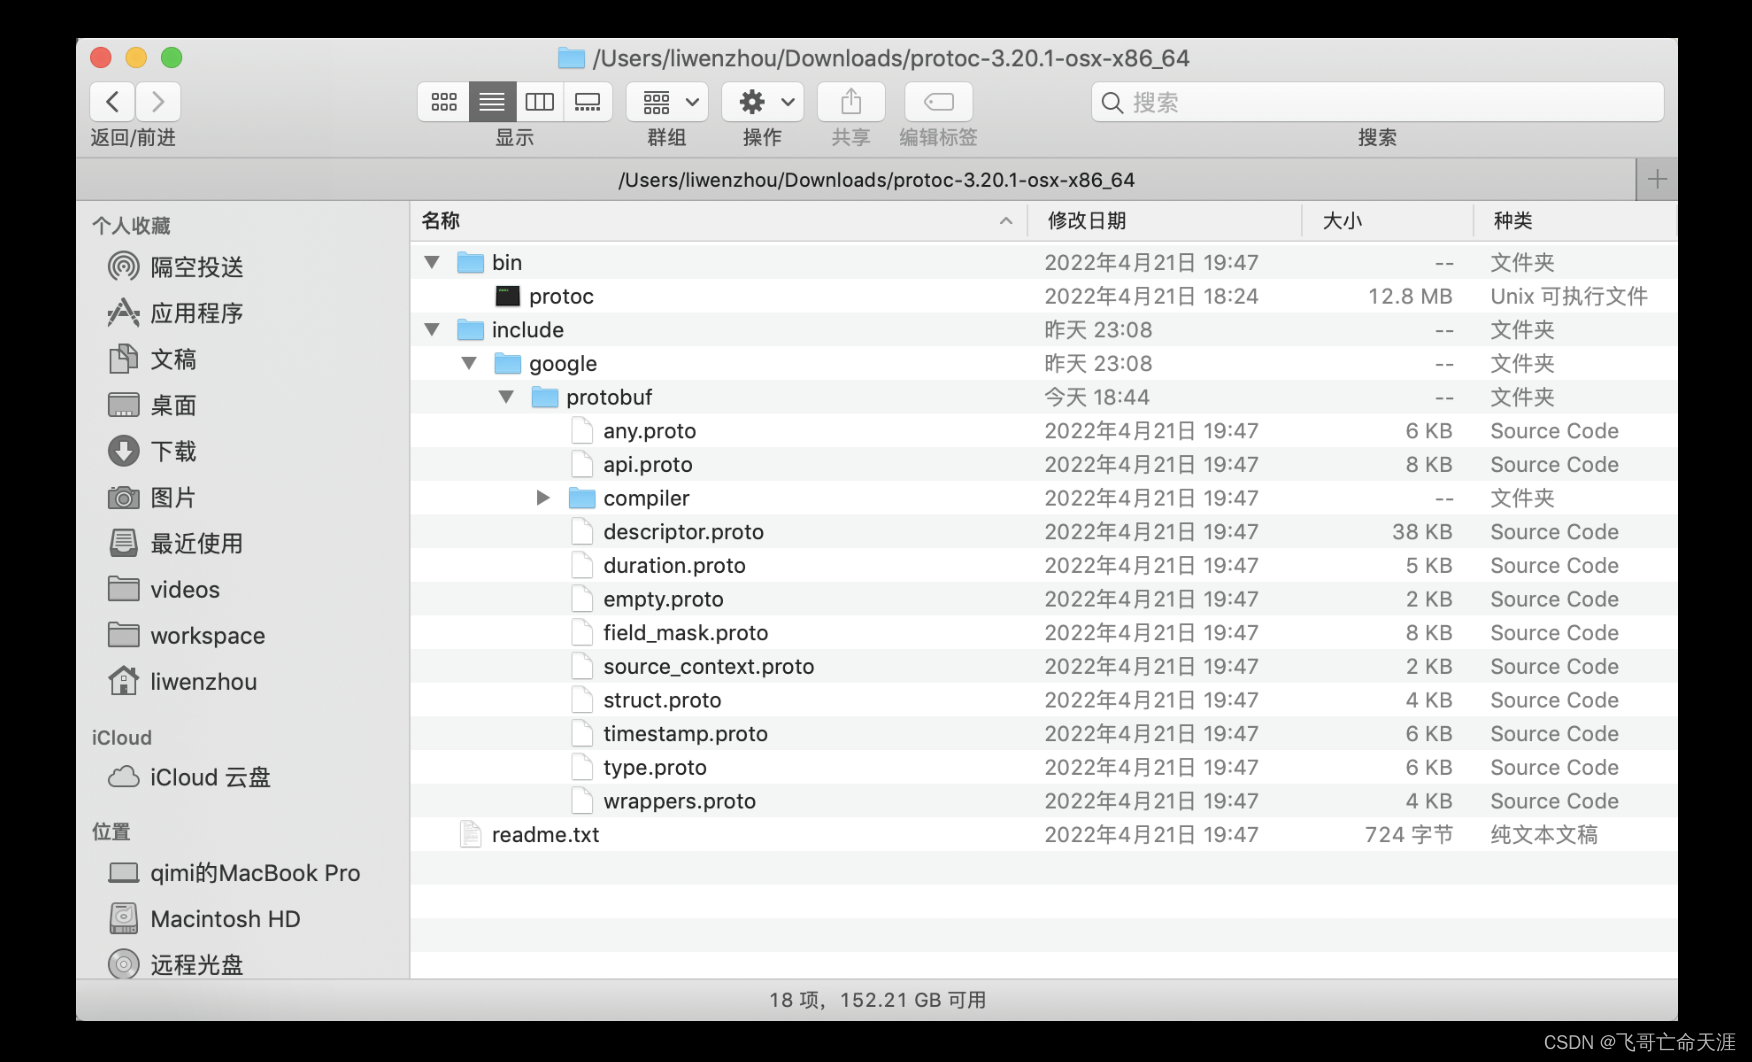Expand the compiler folder triangle
Image resolution: width=1752 pixels, height=1062 pixels.
543,497
